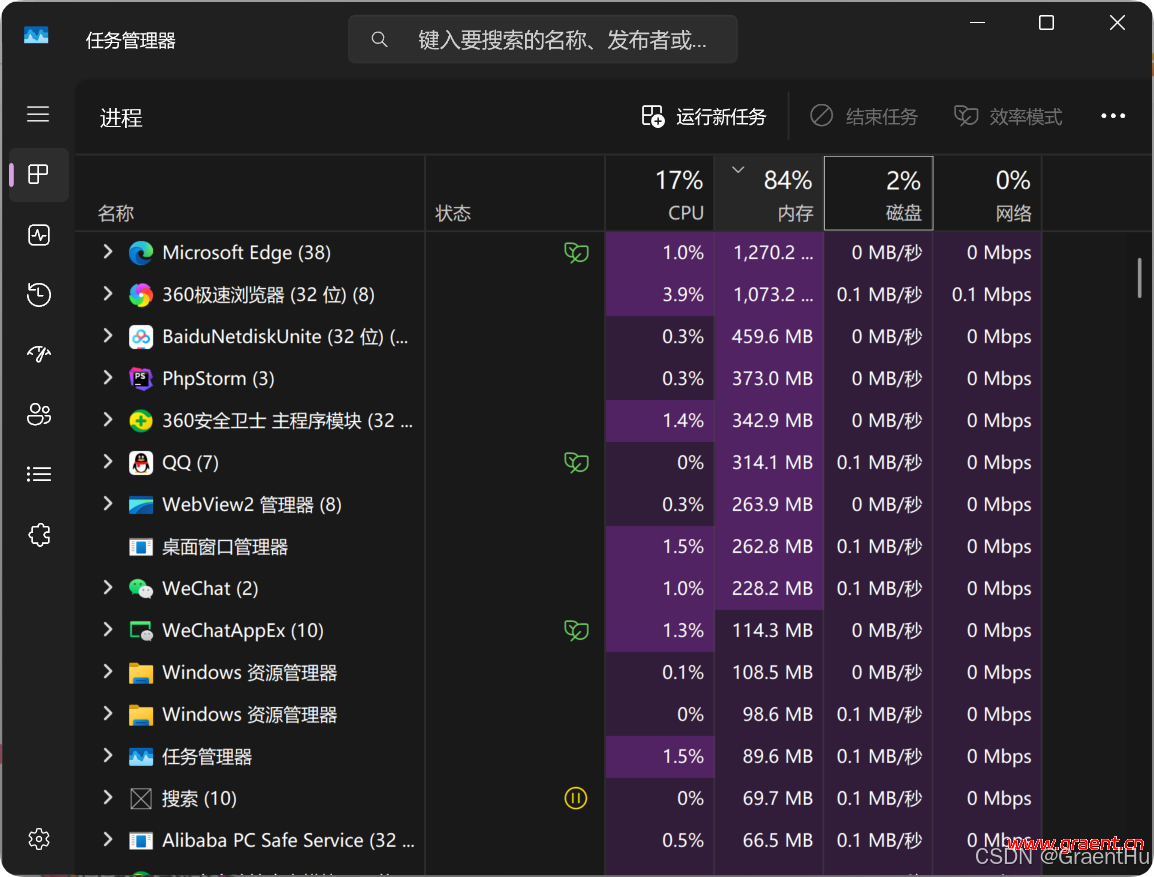This screenshot has width=1154, height=877.
Task: Sort by the 内存 memory column header
Action: pyautogui.click(x=768, y=193)
